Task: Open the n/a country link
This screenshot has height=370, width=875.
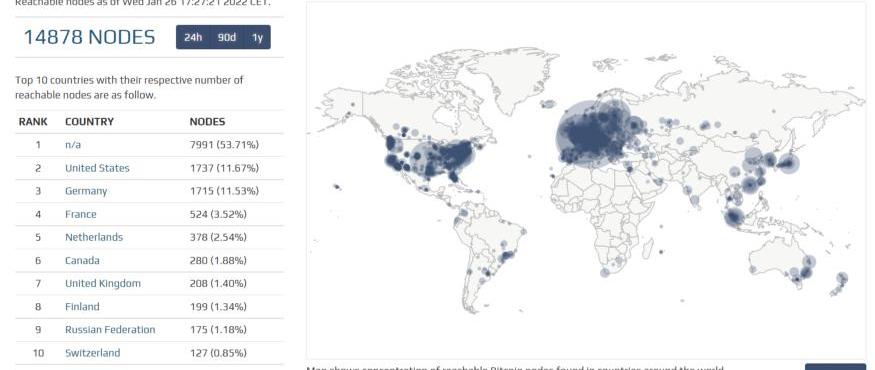Action: (73, 145)
